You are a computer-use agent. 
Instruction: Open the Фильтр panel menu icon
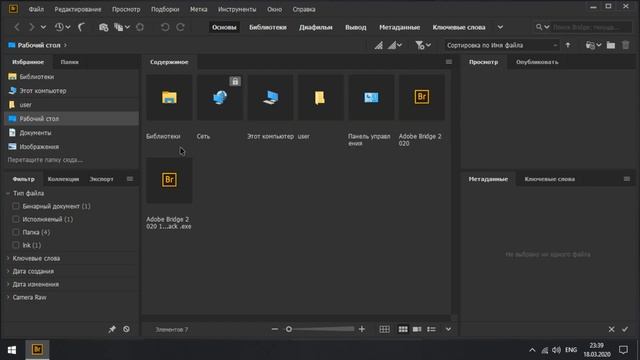[x=130, y=179]
